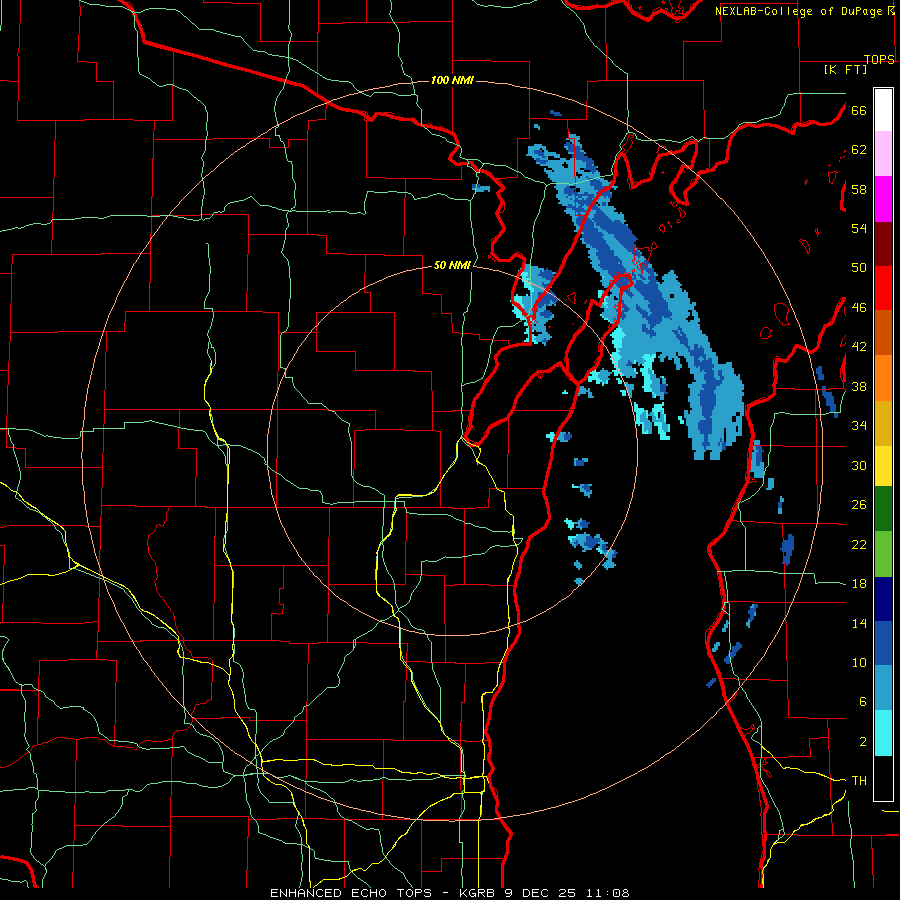The width and height of the screenshot is (900, 900).
Task: Click the 'TH' threshold legend label
Action: 859,781
